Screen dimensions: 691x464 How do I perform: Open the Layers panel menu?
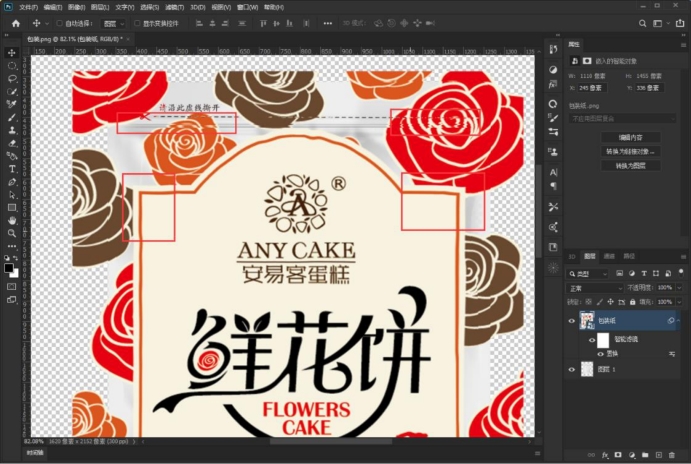click(x=684, y=256)
